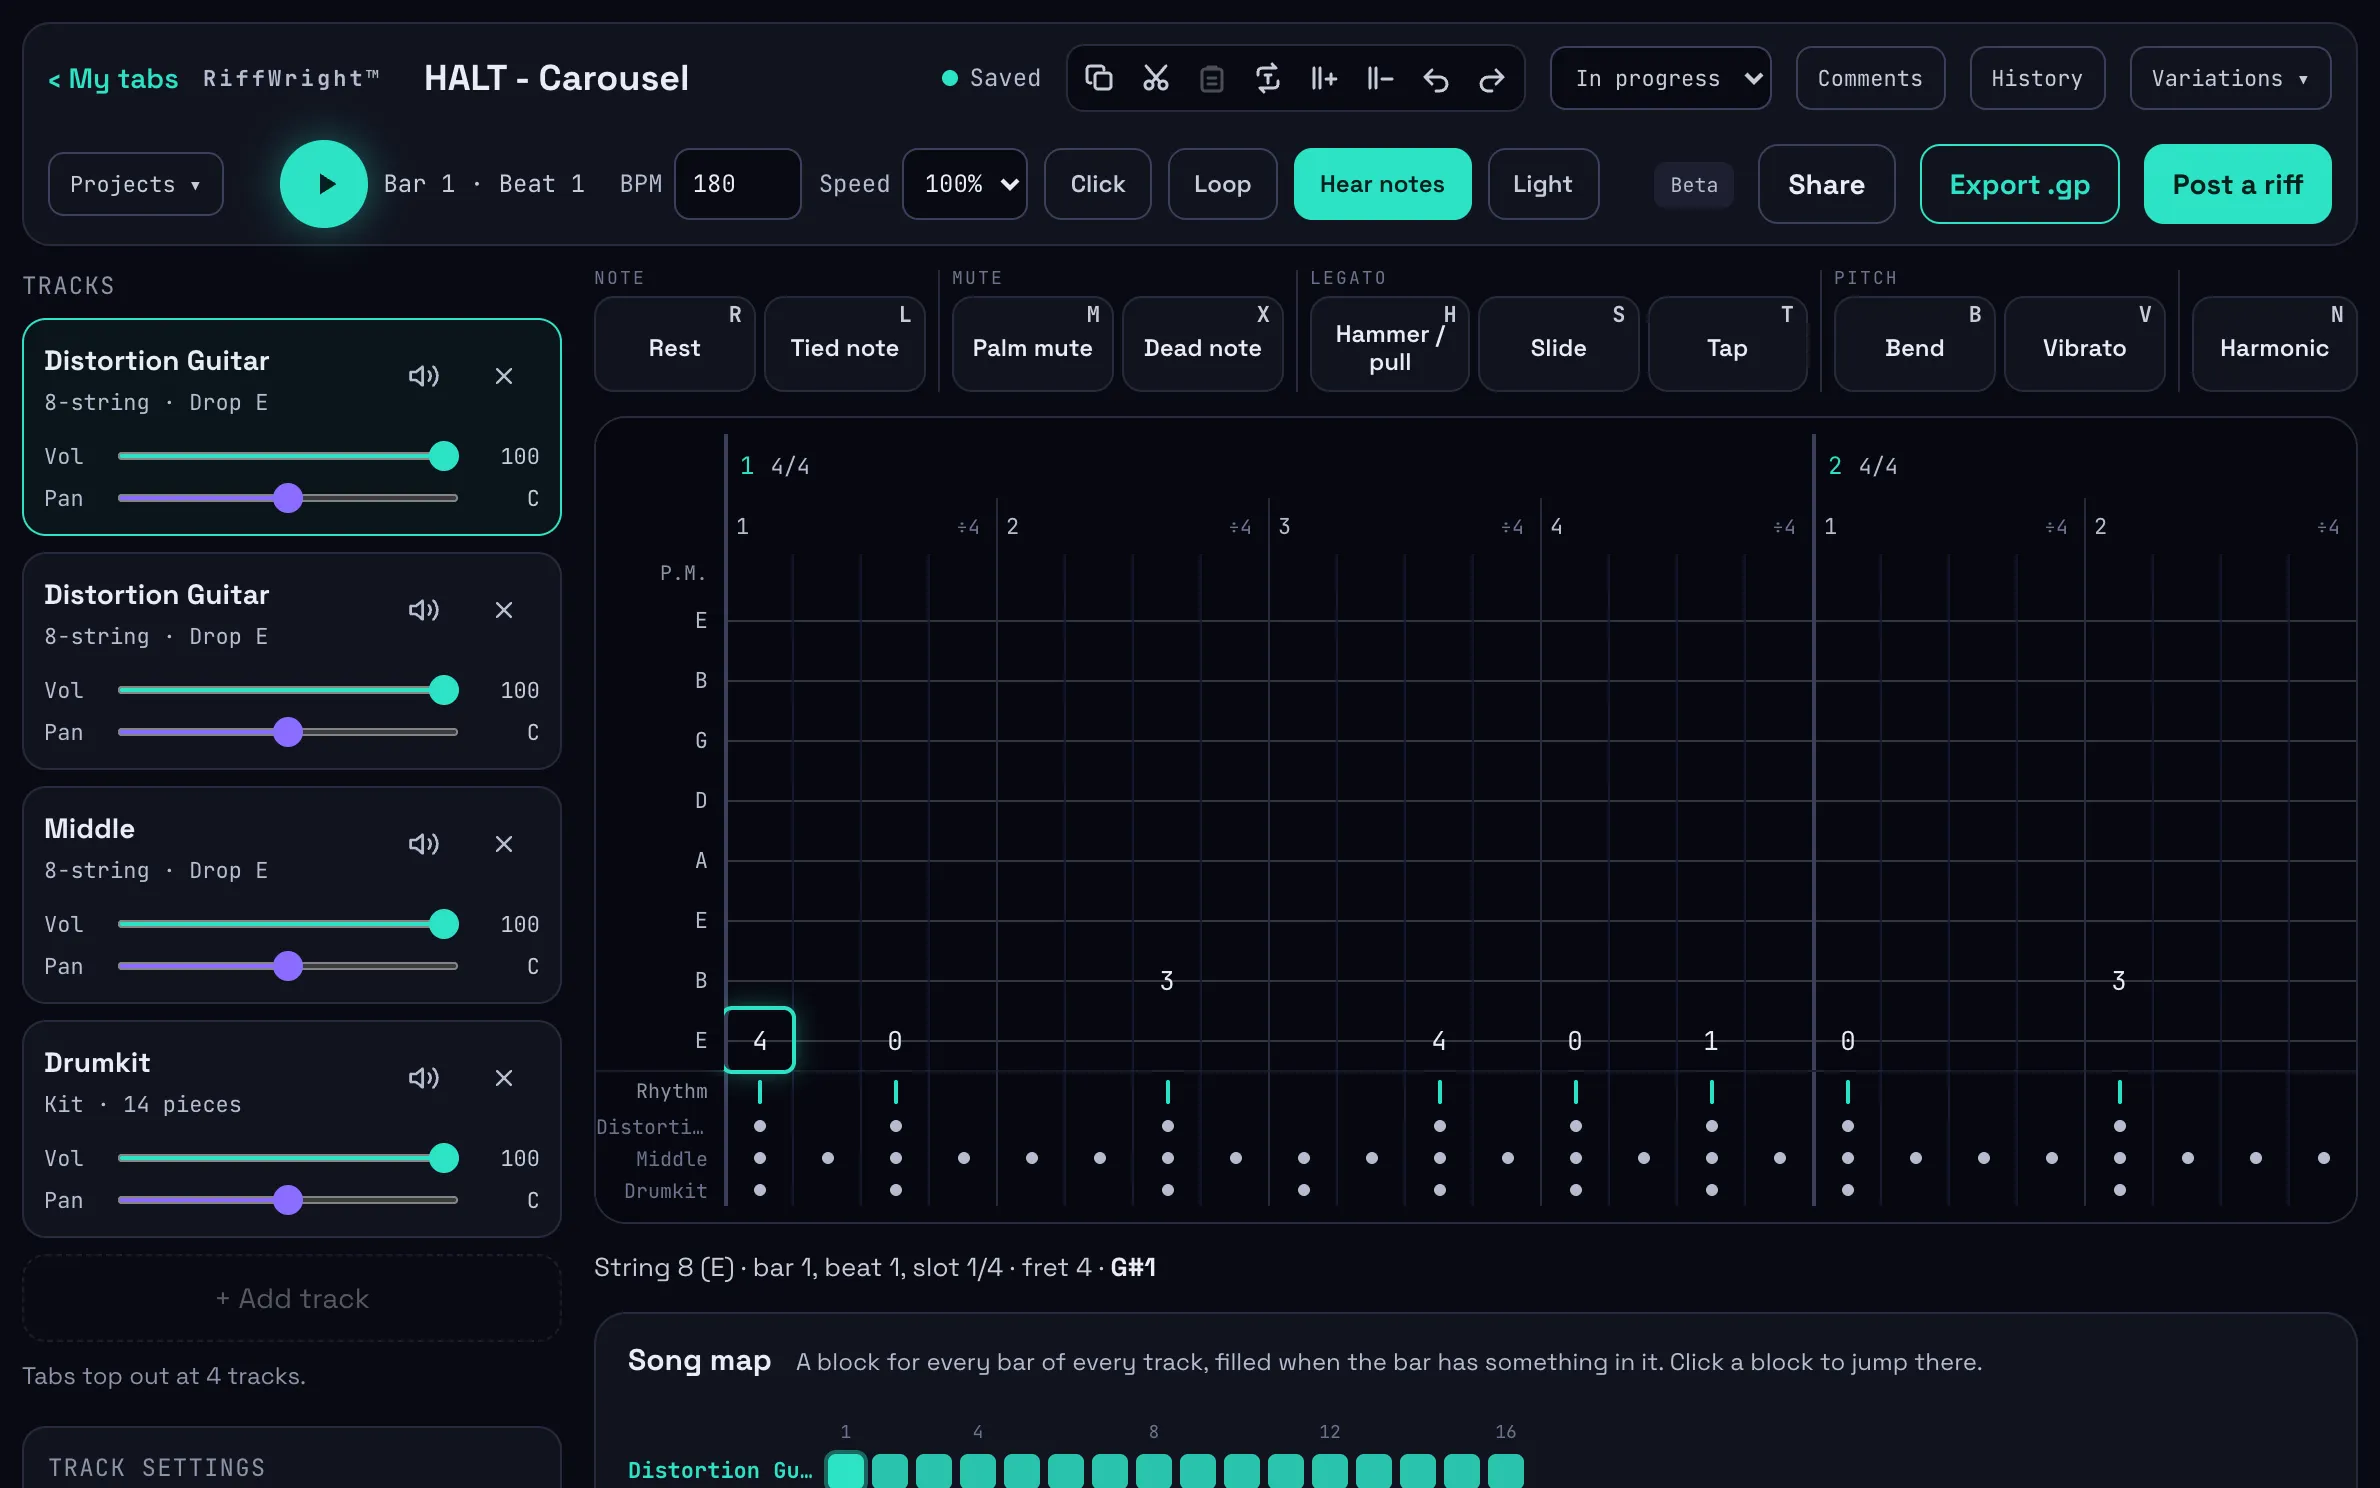The image size is (2380, 1488).
Task: Select the Hammer / pull button
Action: (x=1389, y=344)
